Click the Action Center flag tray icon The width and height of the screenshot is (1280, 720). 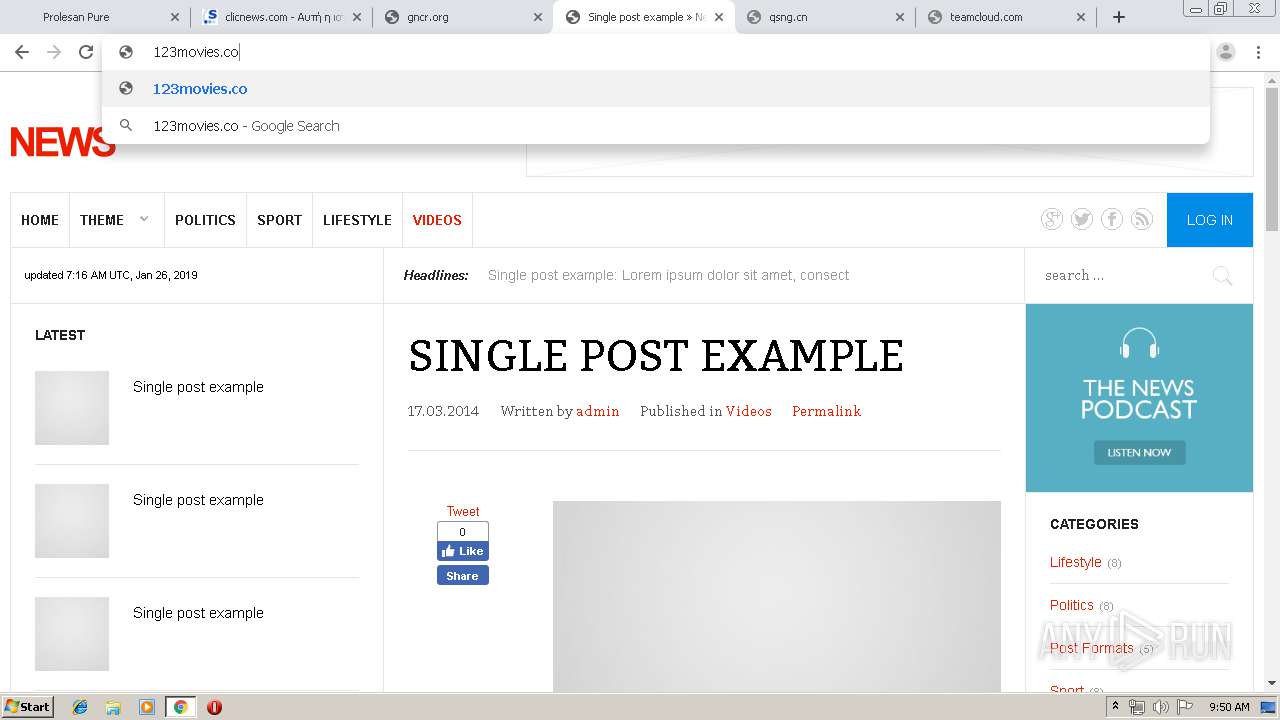coord(1185,707)
